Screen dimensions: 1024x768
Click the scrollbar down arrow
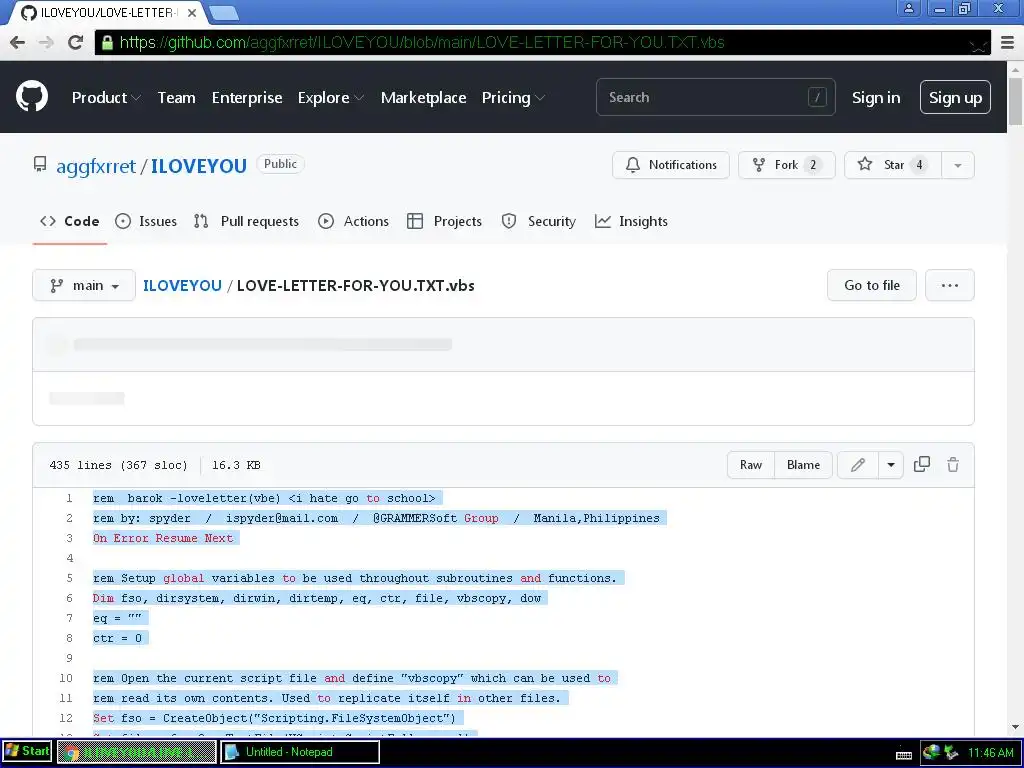tap(1016, 727)
